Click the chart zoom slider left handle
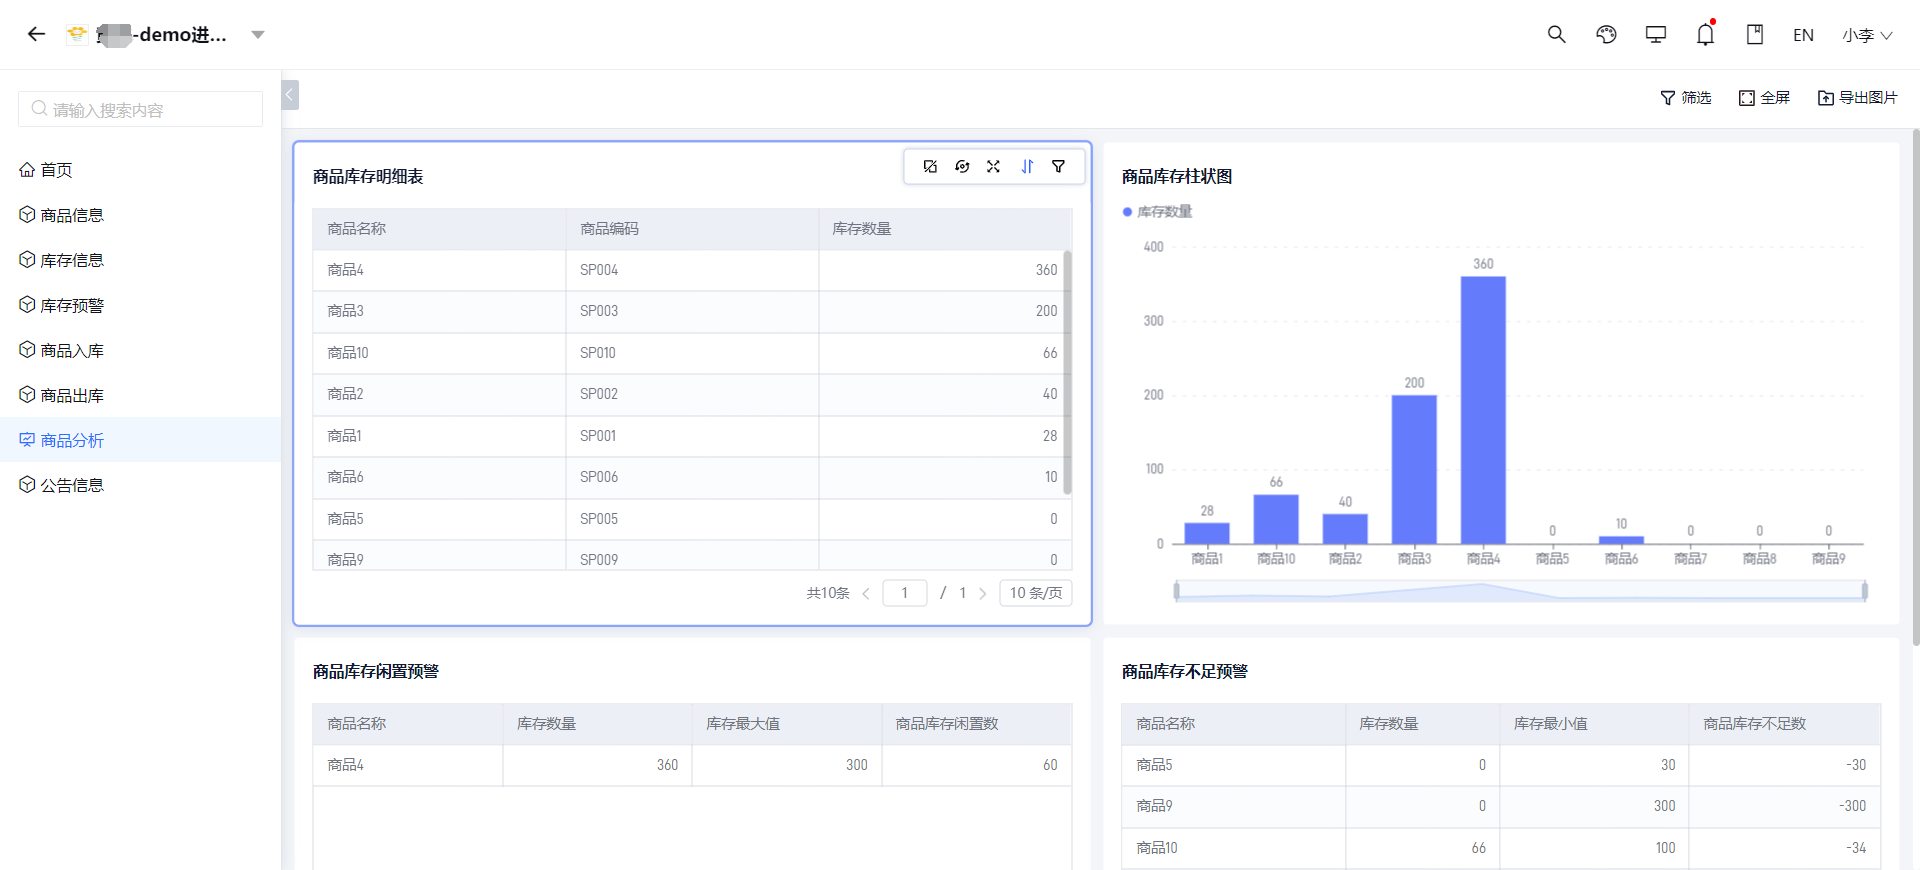This screenshot has width=1920, height=870. coord(1176,591)
